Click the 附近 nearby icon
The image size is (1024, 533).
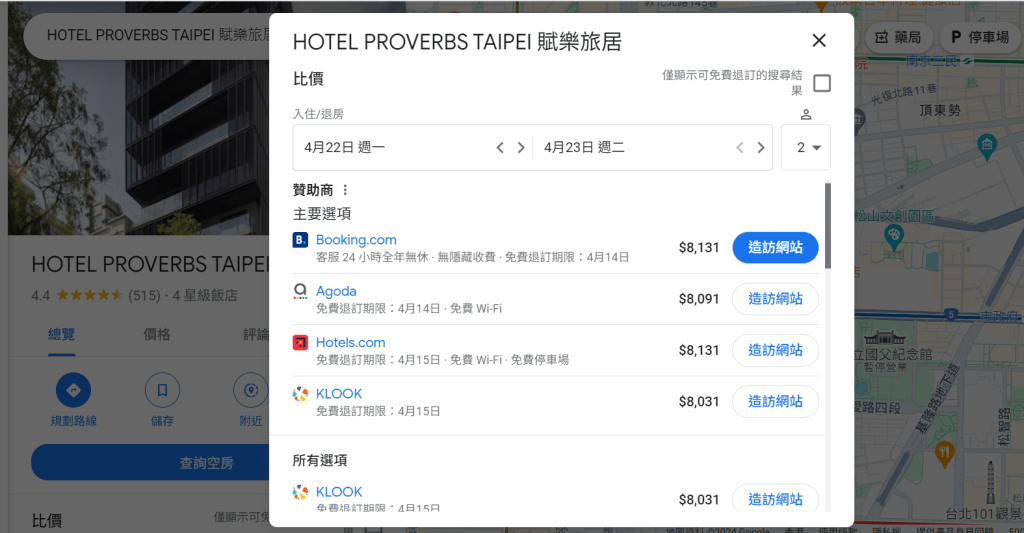[250, 389]
